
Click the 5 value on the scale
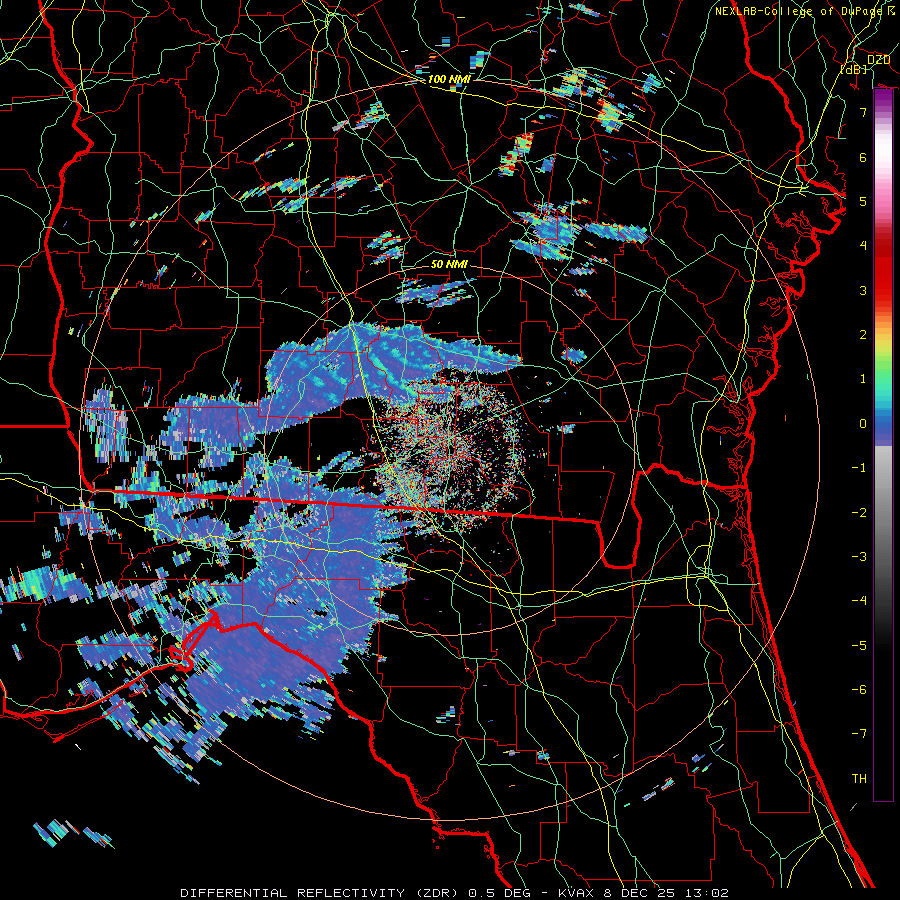pyautogui.click(x=863, y=201)
